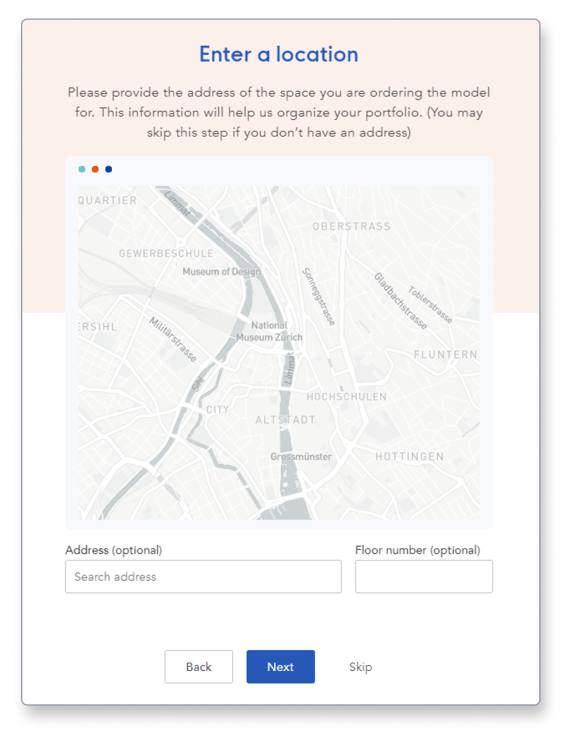Click the teal dot above the map
Image resolution: width=564 pixels, height=734 pixels.
82,169
